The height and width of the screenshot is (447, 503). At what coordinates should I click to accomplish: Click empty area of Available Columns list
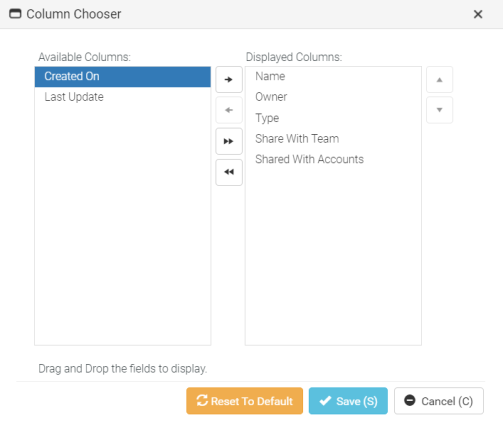pyautogui.click(x=123, y=227)
